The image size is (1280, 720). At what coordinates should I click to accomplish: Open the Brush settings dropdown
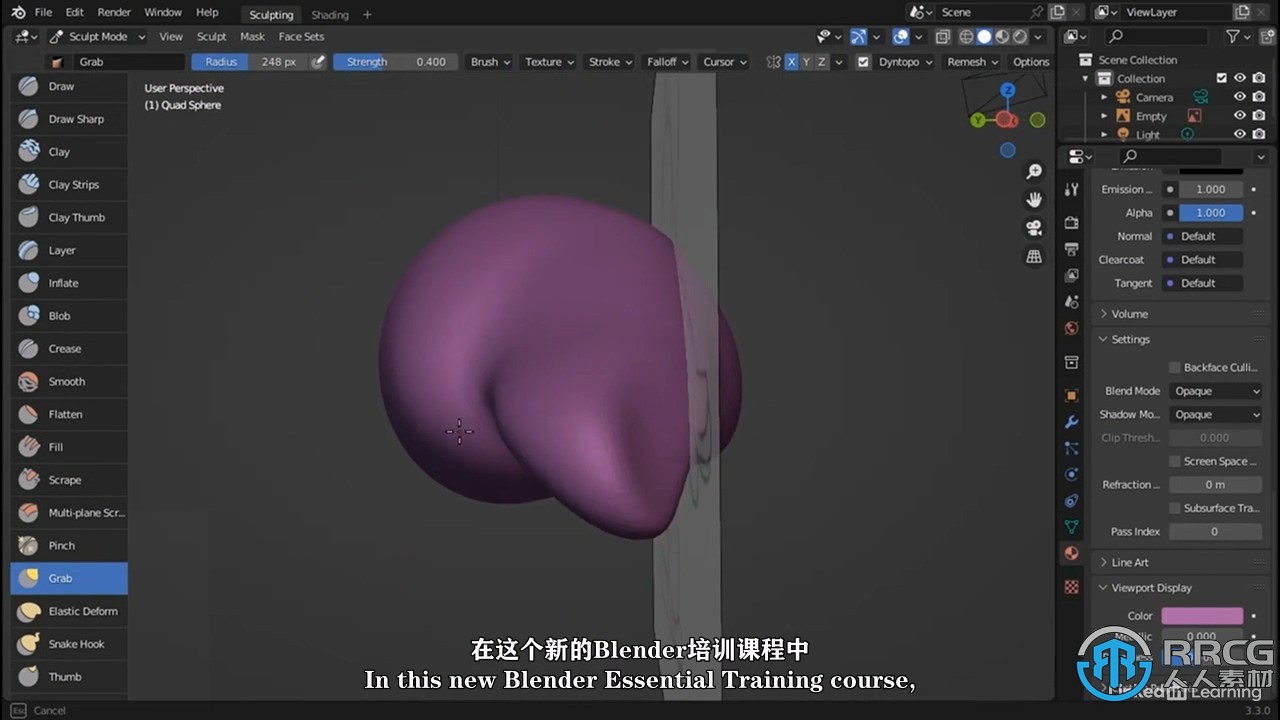pyautogui.click(x=490, y=62)
